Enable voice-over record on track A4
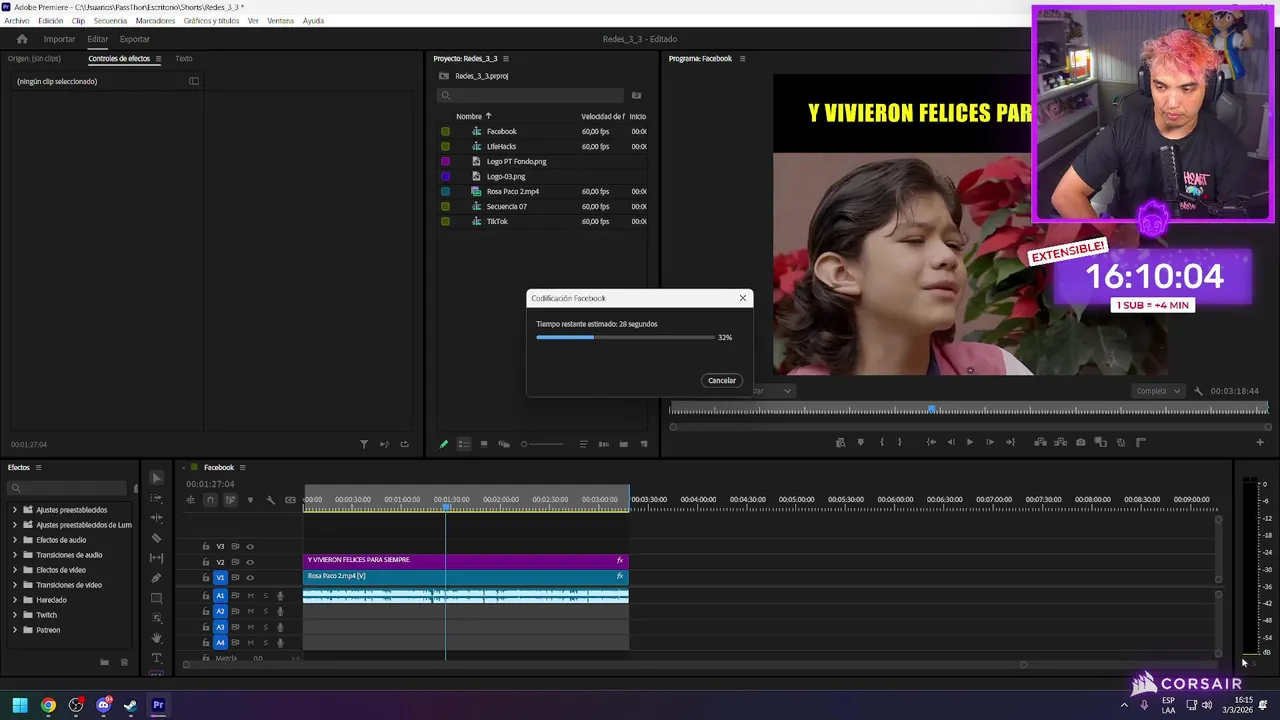1280x720 pixels. click(280, 643)
